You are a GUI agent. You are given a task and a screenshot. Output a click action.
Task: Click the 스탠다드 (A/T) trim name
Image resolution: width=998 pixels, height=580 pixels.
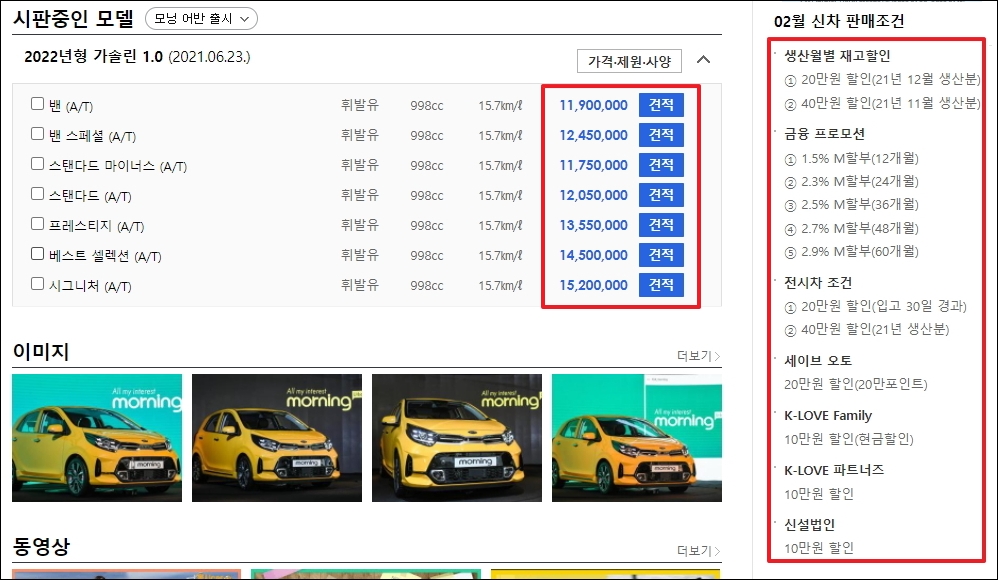(90, 195)
